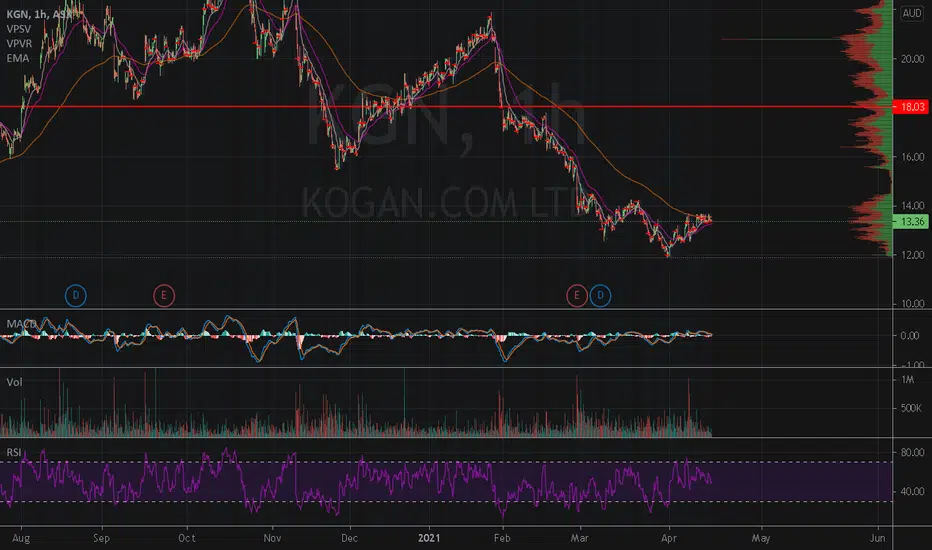Click the RSI 40.00 axis label
This screenshot has width=932, height=550.
[x=912, y=492]
